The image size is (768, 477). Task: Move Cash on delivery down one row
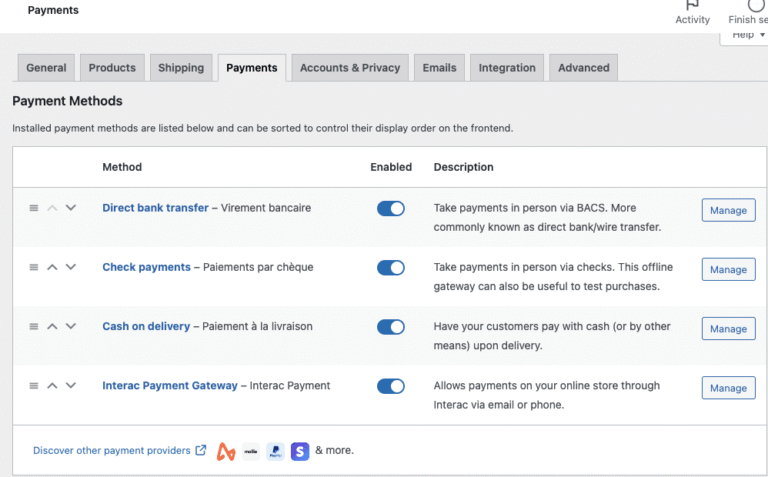click(71, 326)
